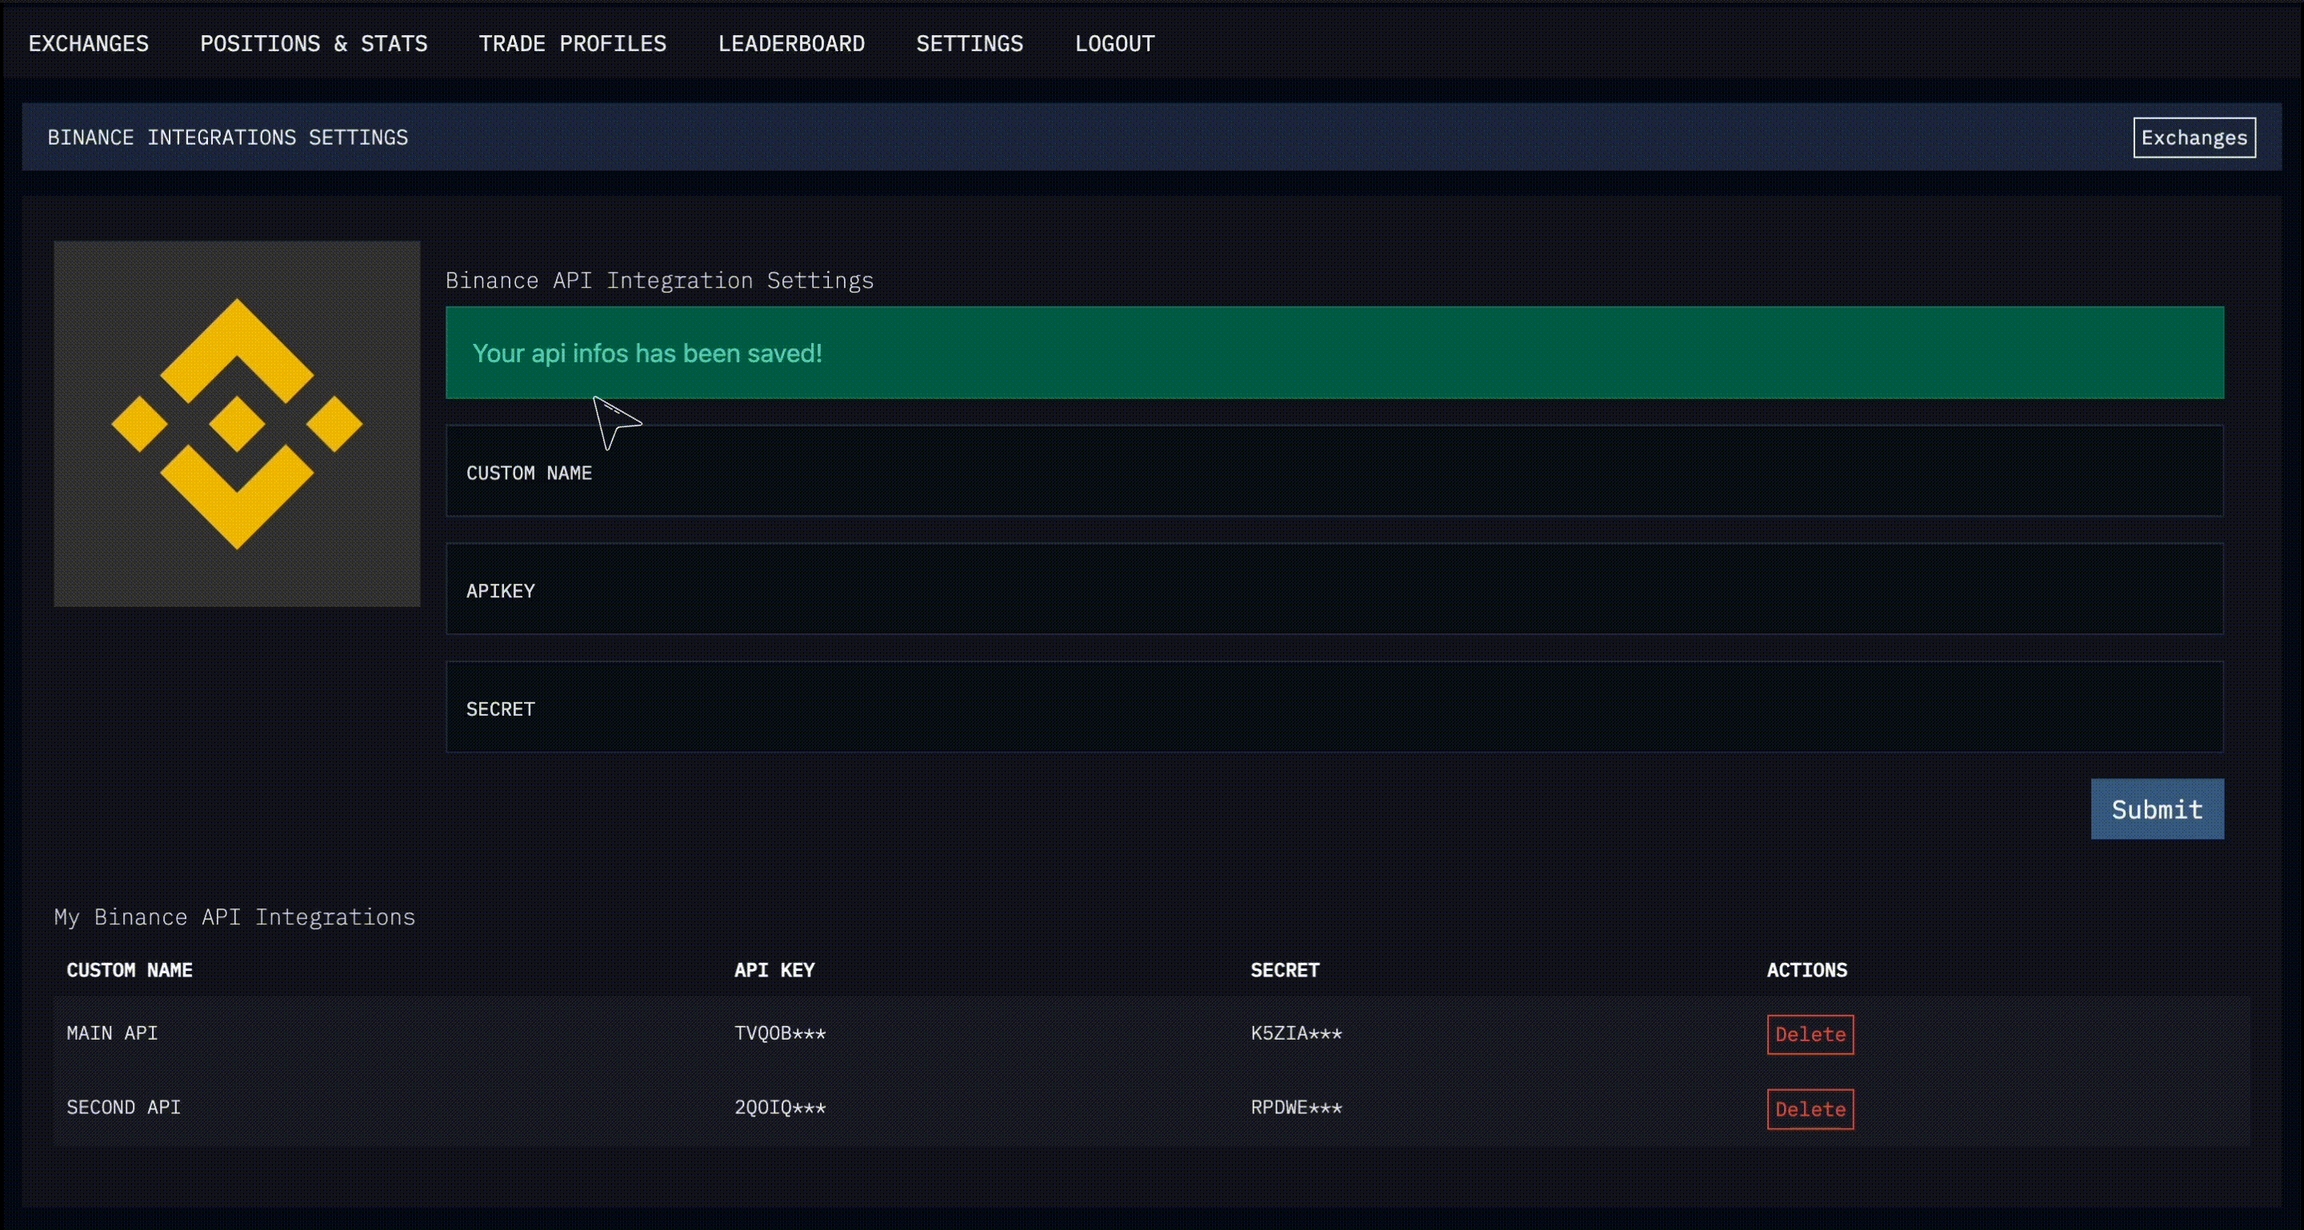
Task: Click the Custom Name column header
Action: tap(129, 970)
